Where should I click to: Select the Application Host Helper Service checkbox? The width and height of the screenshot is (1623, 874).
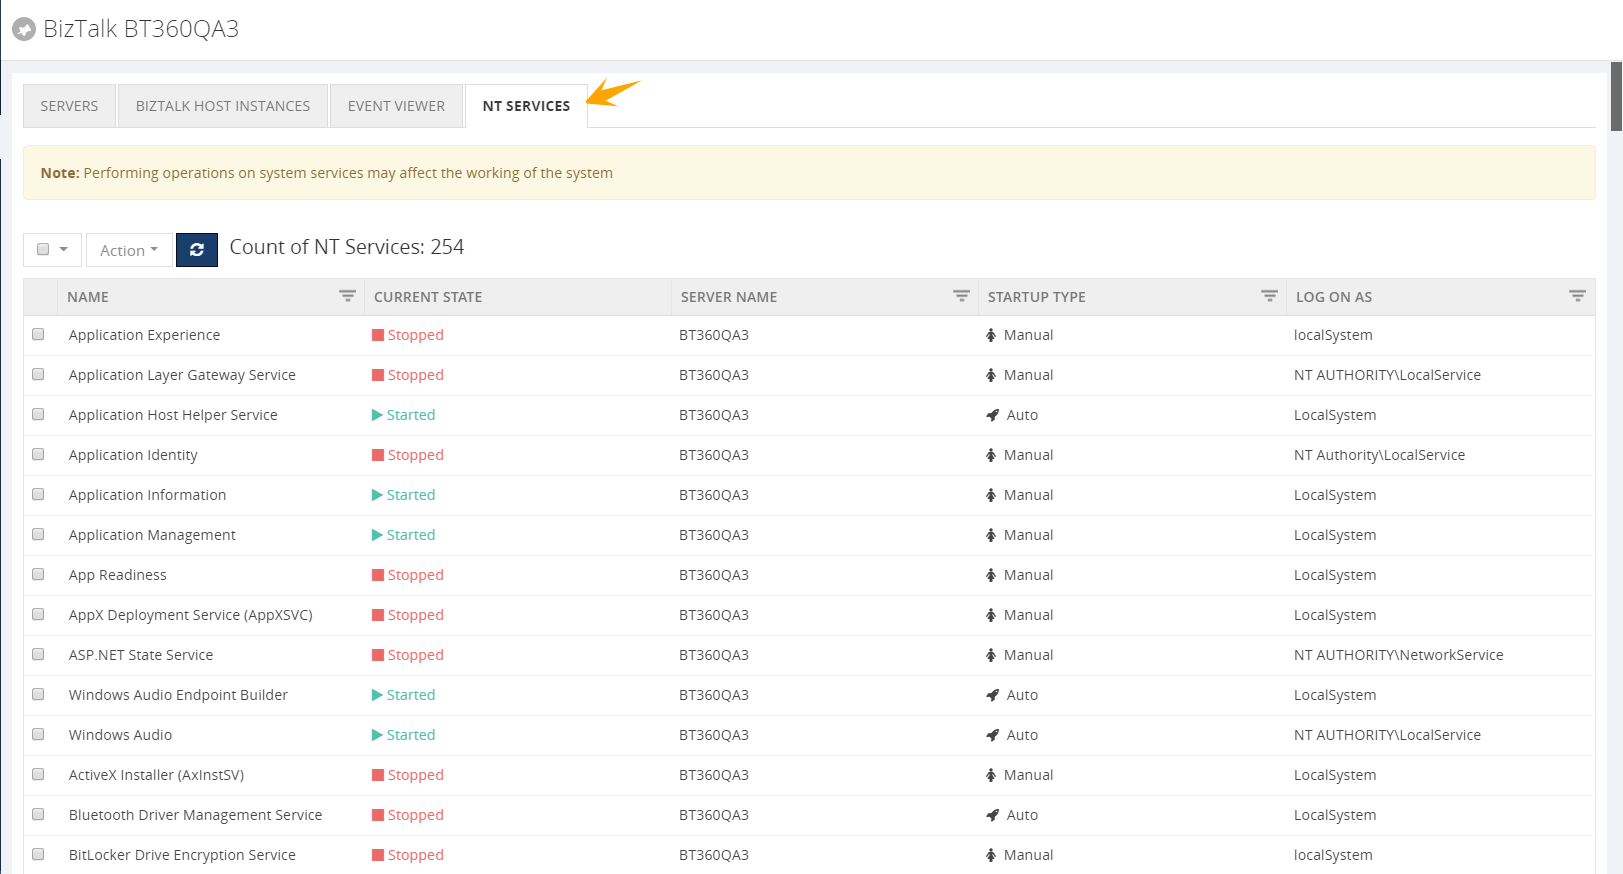[x=38, y=414]
